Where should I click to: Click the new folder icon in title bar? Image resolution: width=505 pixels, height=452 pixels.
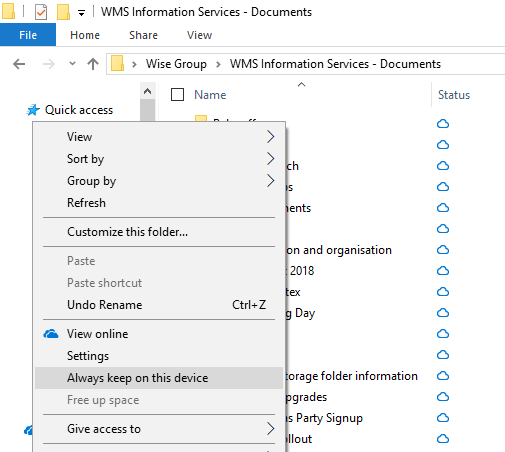point(63,12)
